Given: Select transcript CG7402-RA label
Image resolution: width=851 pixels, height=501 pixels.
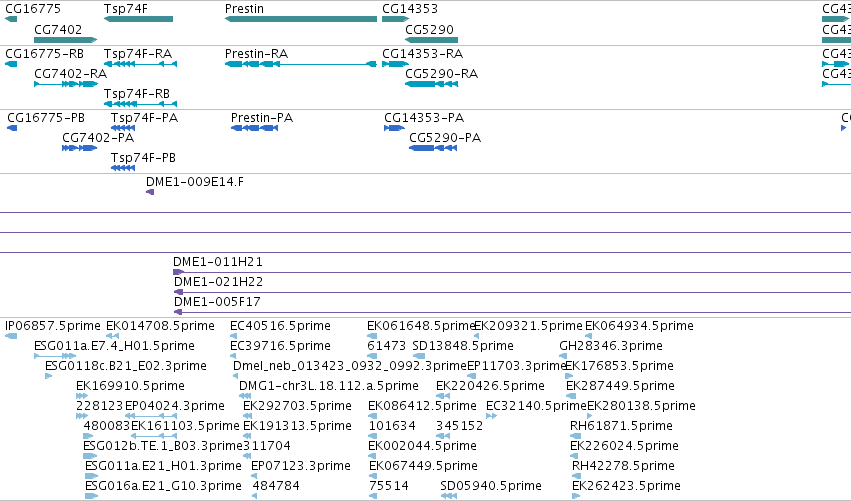Looking at the screenshot, I should (71, 74).
